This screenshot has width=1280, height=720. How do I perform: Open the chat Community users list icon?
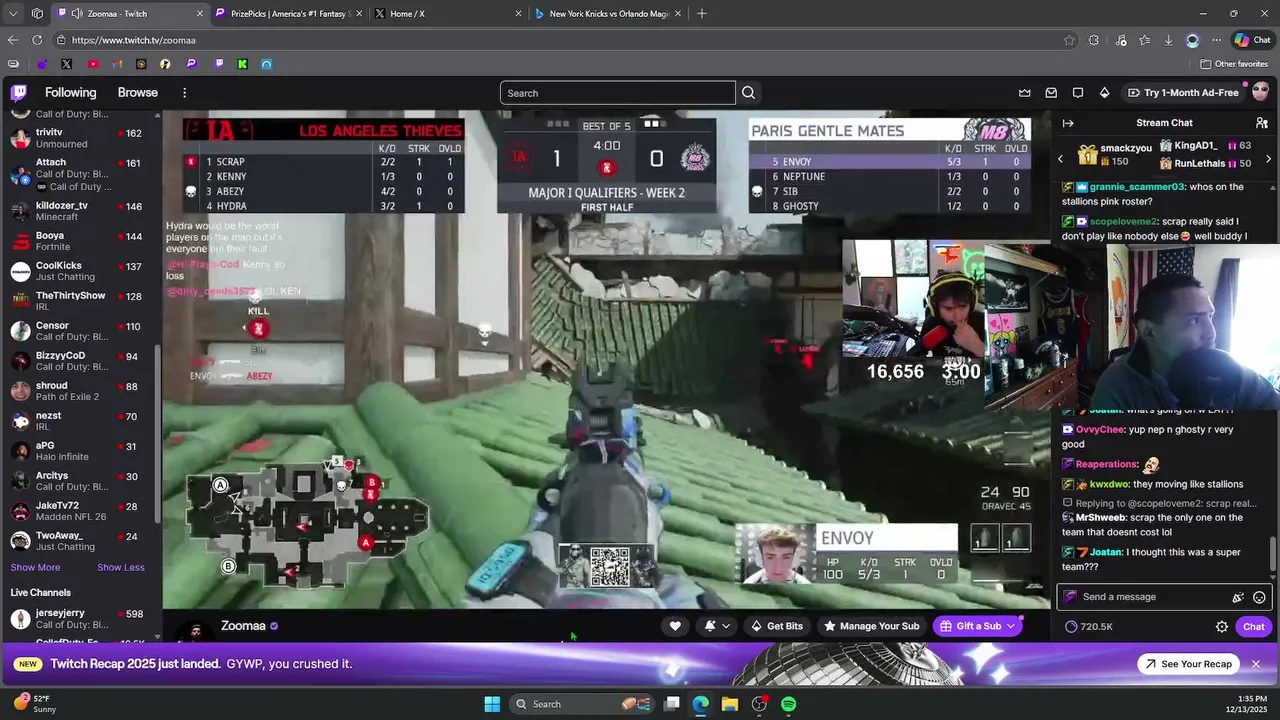click(x=1261, y=123)
